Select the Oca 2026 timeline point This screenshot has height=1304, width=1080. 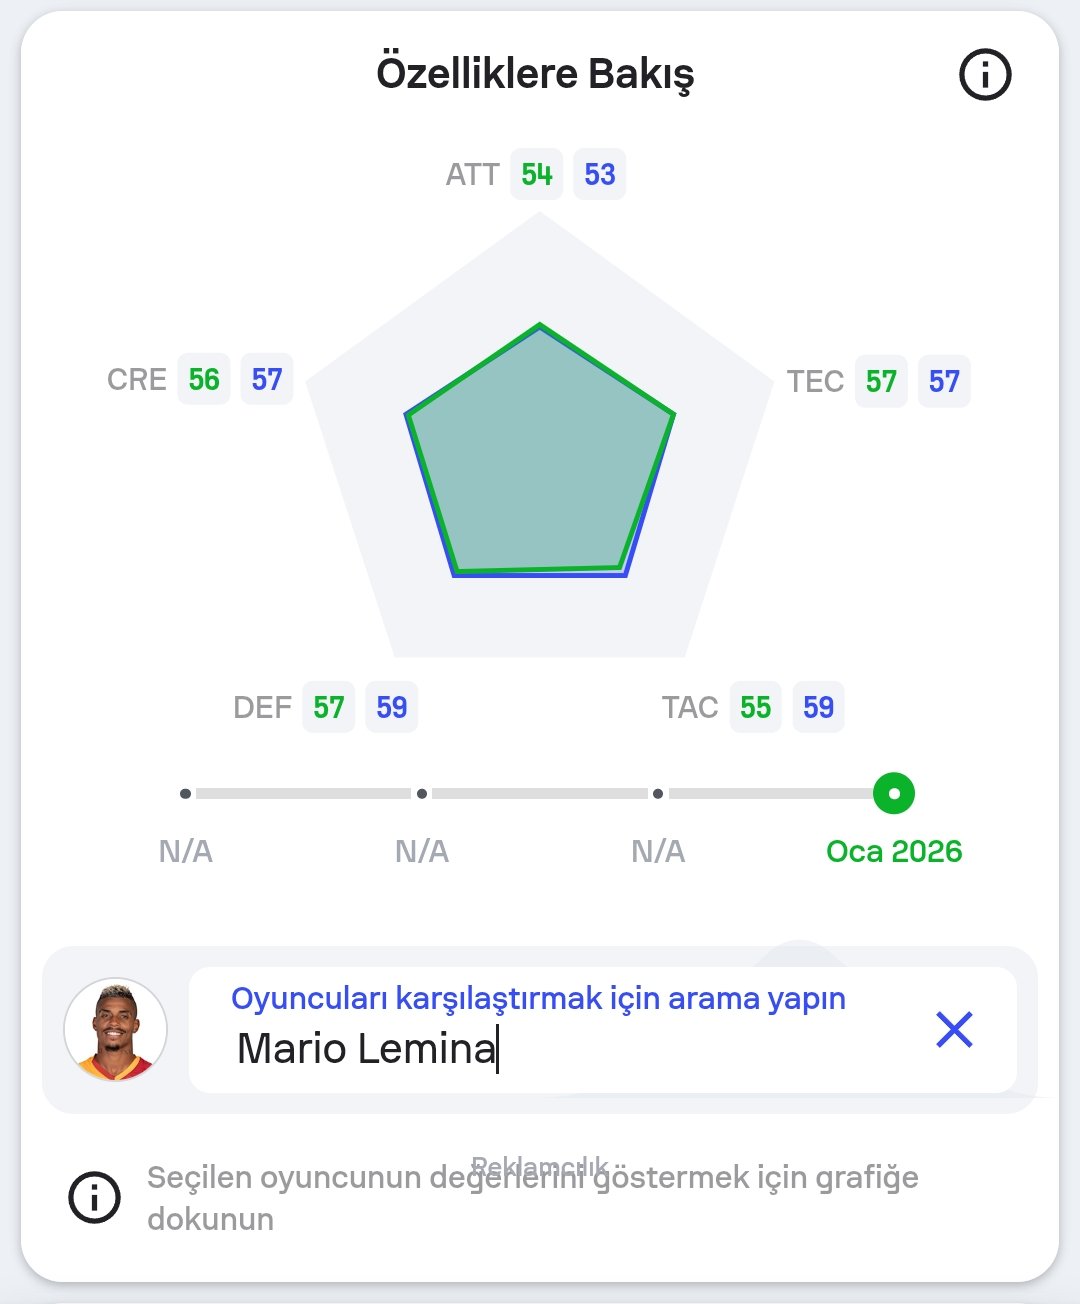[893, 794]
